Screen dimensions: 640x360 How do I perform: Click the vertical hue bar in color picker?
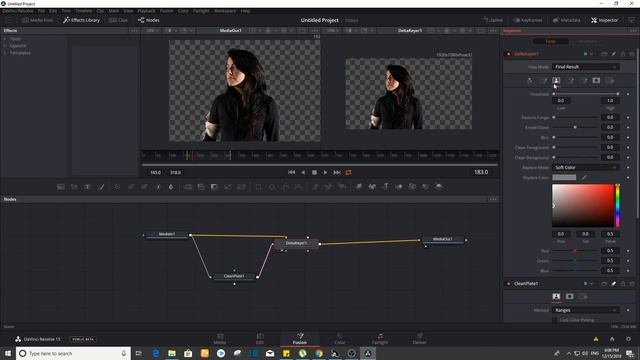618,205
